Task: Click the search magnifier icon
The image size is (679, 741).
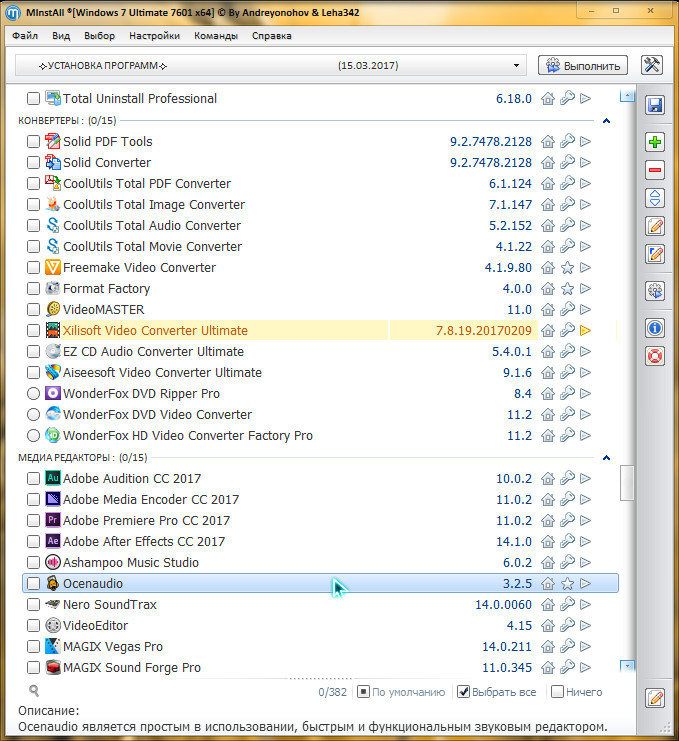Action: [x=34, y=691]
